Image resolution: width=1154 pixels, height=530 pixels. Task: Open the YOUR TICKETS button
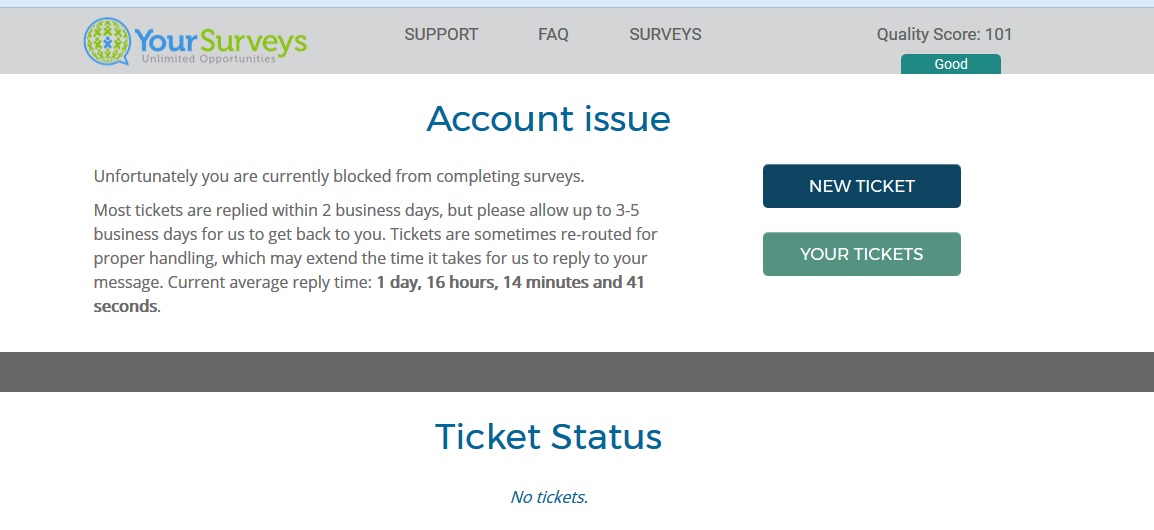tap(861, 254)
